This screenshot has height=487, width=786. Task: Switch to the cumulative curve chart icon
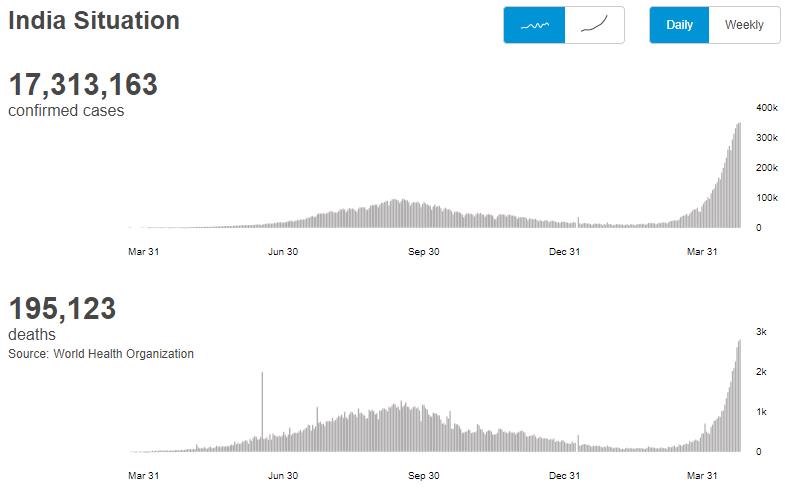pos(595,25)
